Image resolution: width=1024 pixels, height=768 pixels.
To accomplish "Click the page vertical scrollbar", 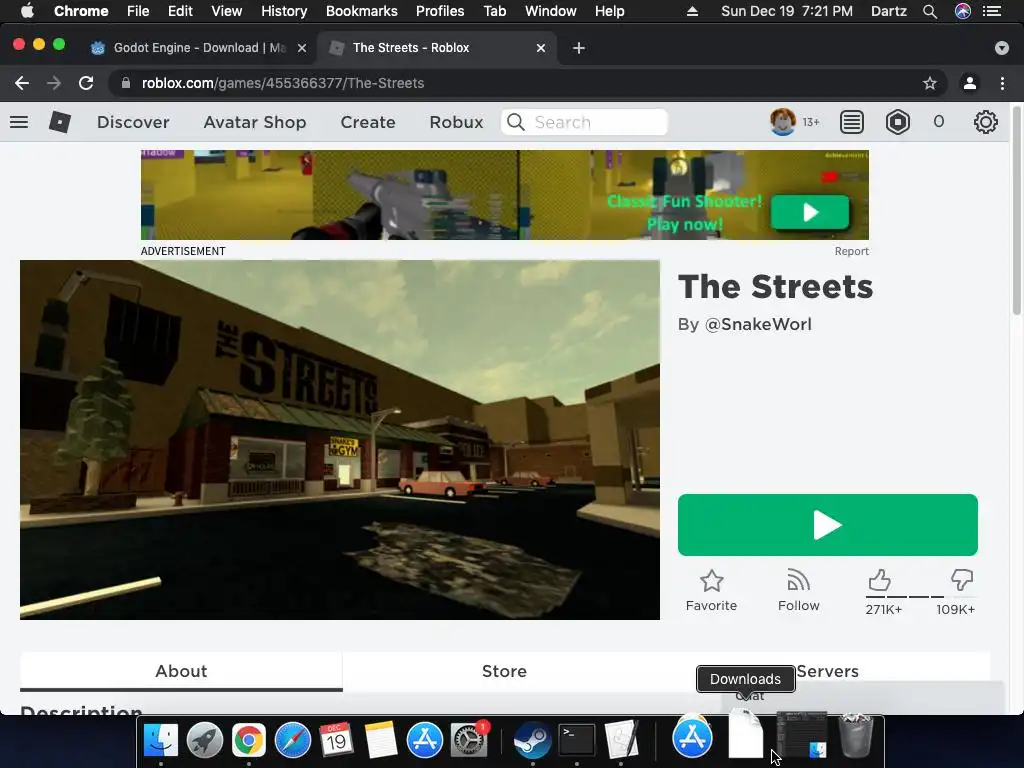I will pyautogui.click(x=1017, y=209).
